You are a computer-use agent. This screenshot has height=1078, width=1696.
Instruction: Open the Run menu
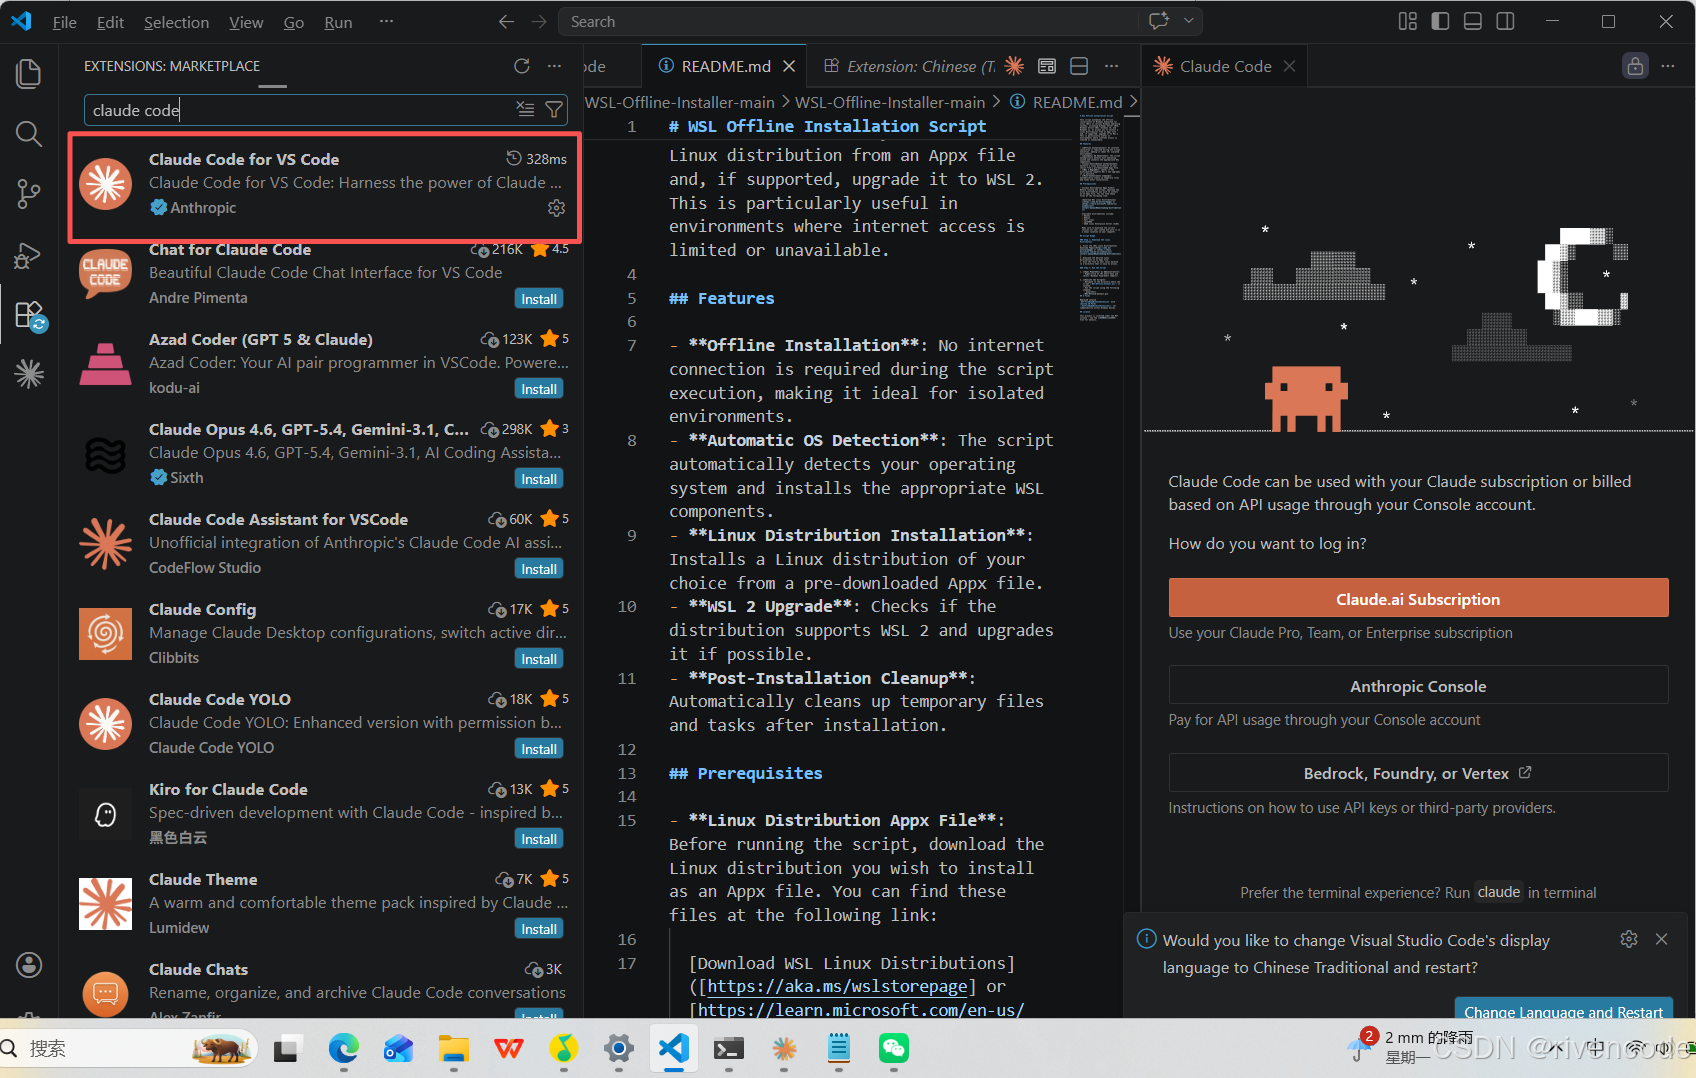point(338,22)
